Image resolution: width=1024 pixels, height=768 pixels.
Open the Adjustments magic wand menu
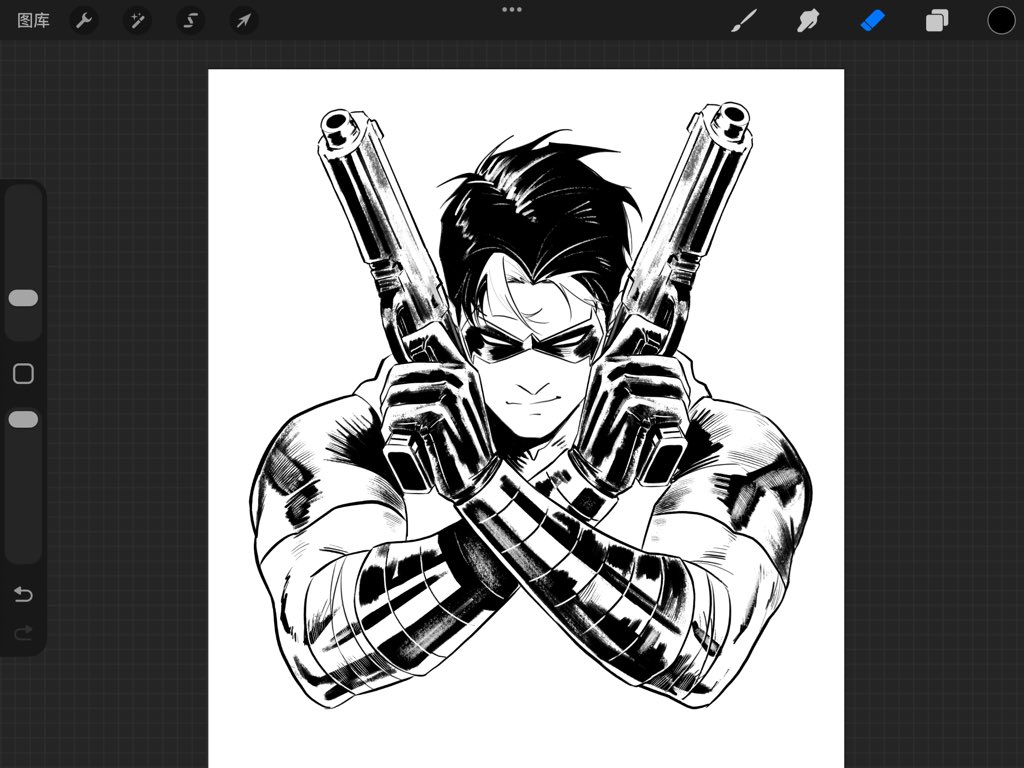137,21
